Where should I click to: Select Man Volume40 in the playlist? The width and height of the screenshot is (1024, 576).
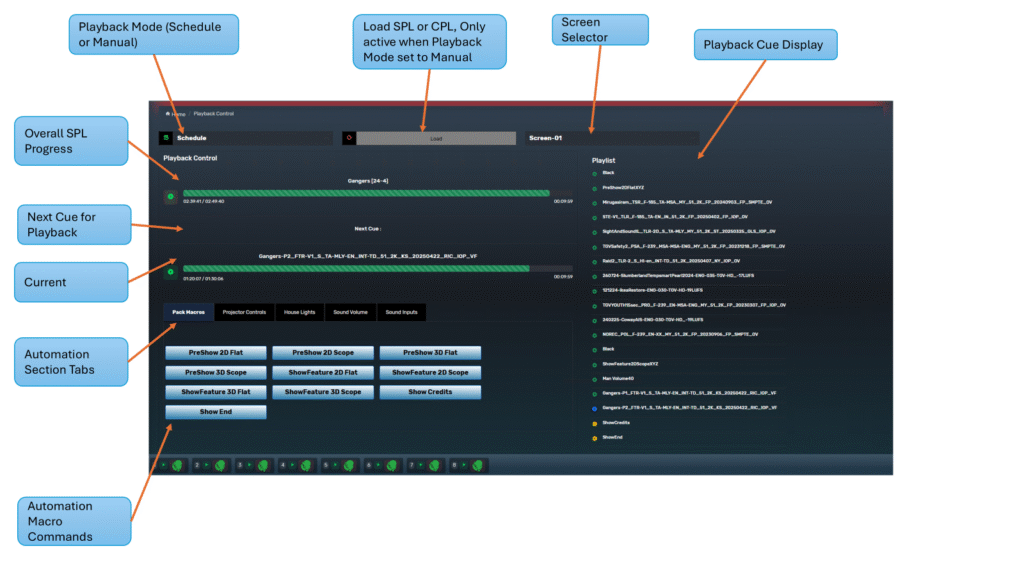coord(621,378)
